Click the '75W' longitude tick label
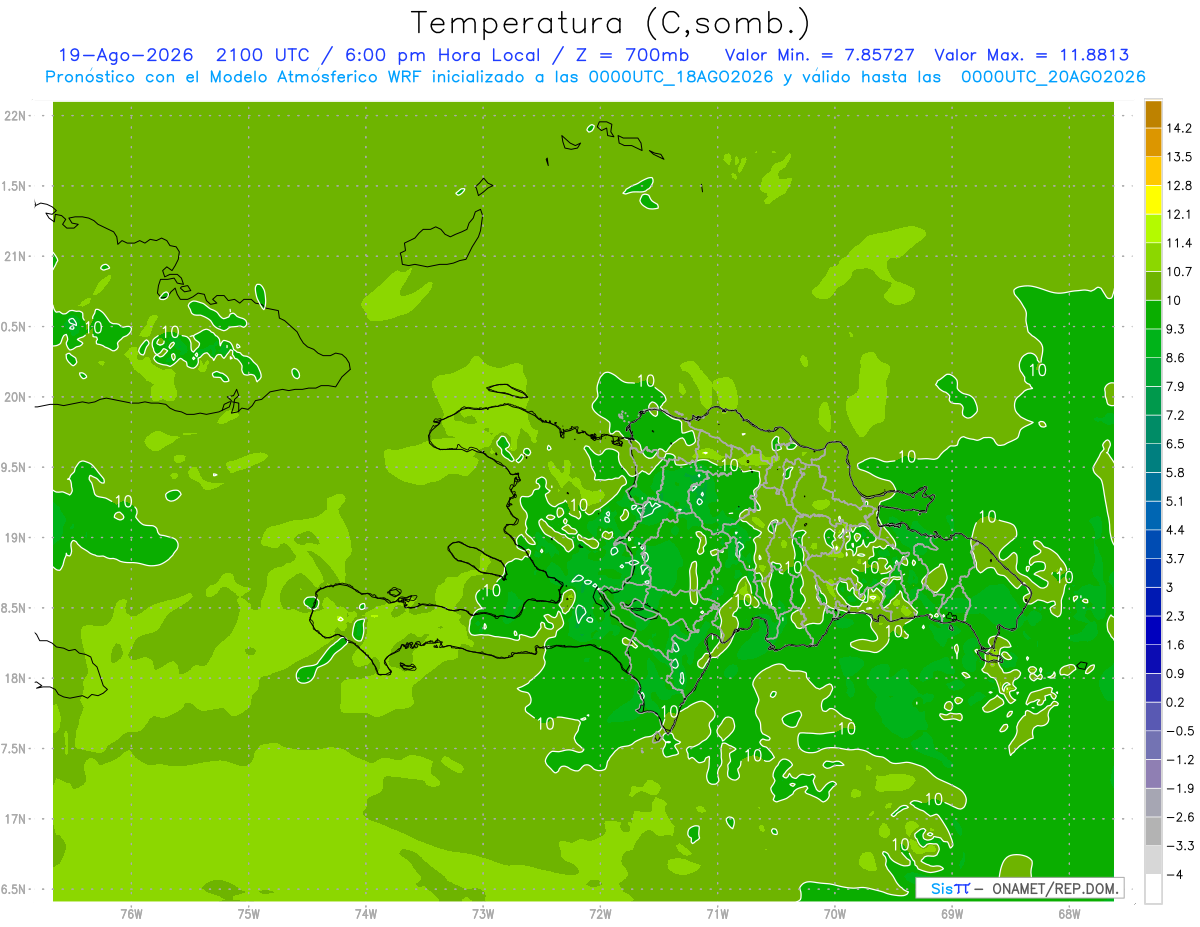1200x927 pixels. (249, 913)
